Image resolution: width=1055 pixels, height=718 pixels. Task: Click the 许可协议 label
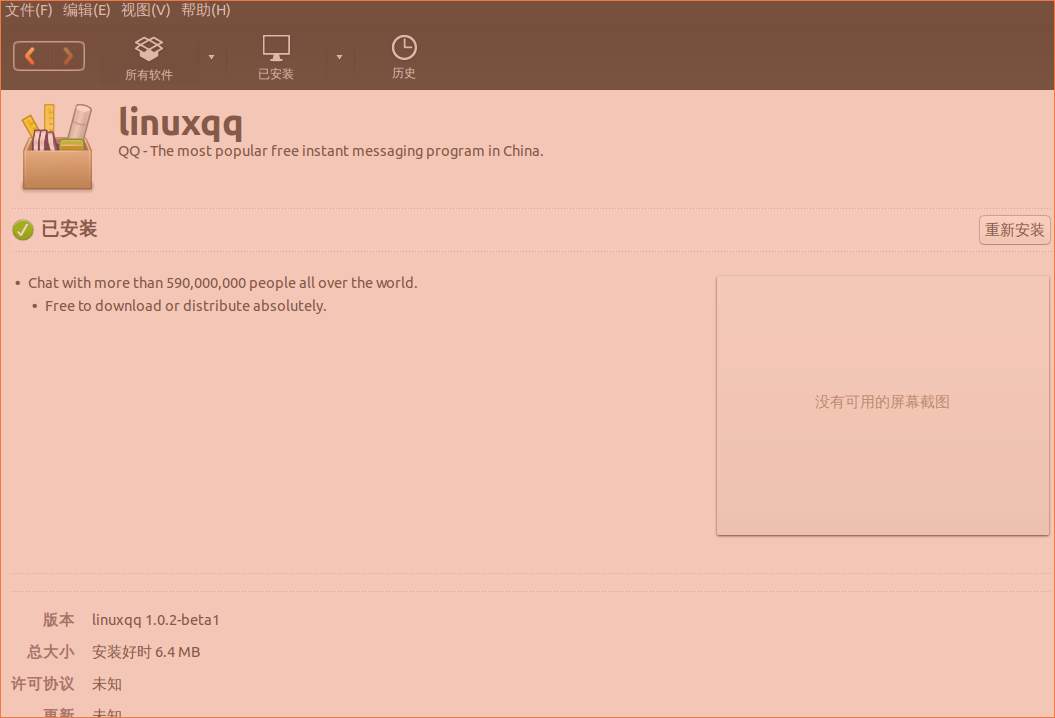pyautogui.click(x=42, y=684)
